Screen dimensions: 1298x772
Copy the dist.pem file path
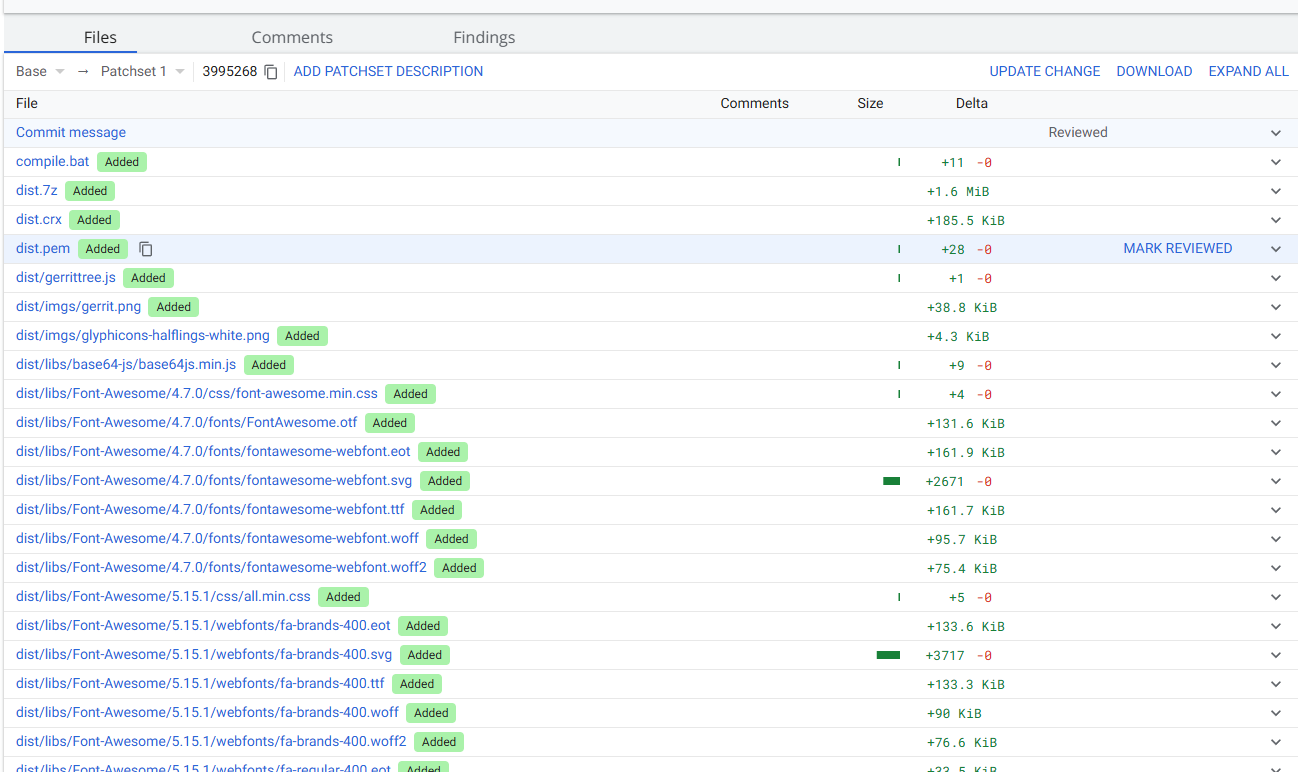tap(146, 249)
